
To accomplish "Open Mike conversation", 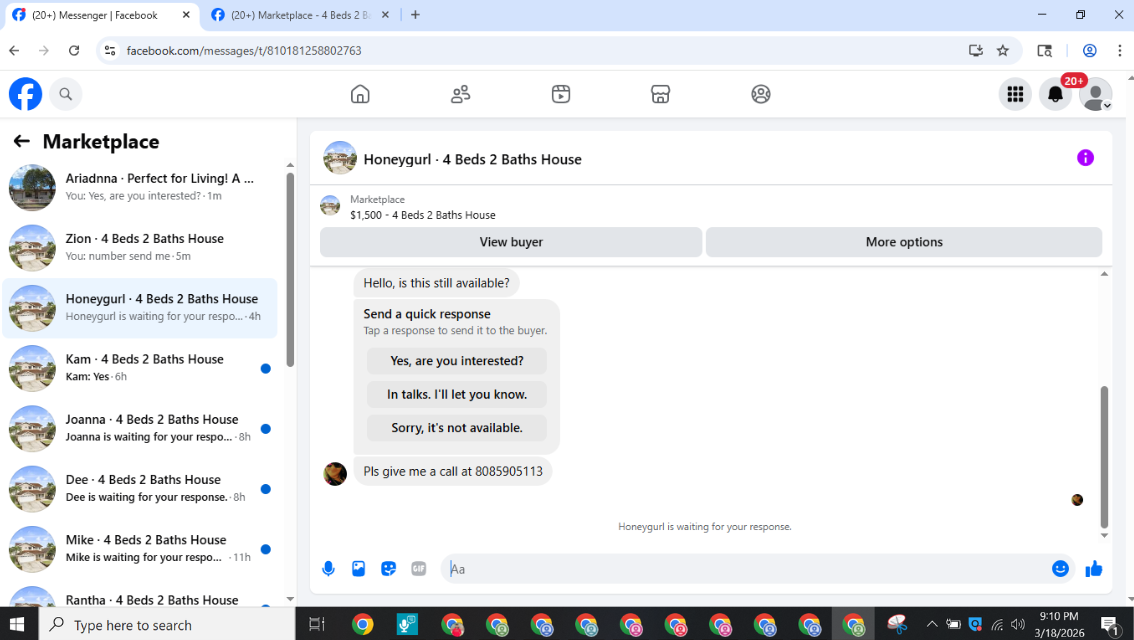I will tap(140, 549).
